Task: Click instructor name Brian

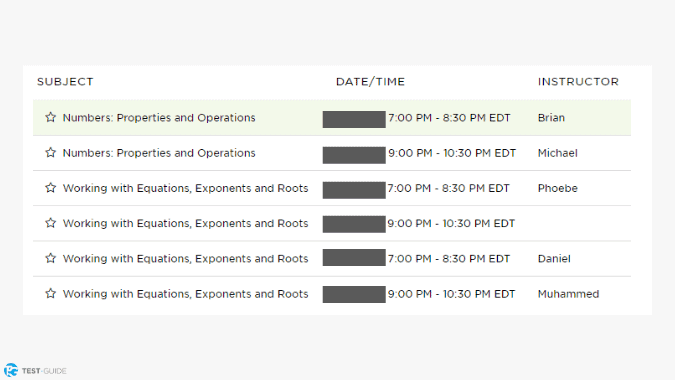Action: (551, 117)
